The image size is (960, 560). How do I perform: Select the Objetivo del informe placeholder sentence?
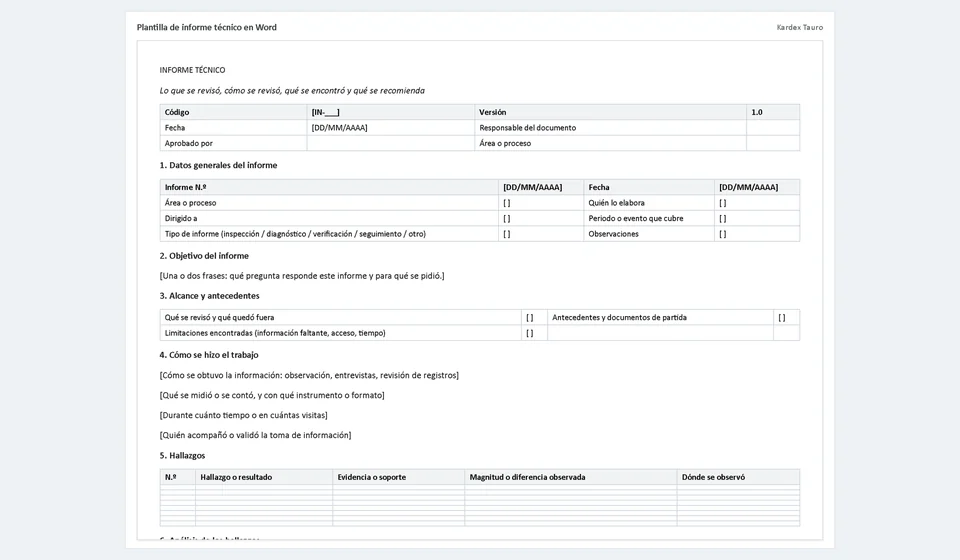pyautogui.click(x=302, y=276)
